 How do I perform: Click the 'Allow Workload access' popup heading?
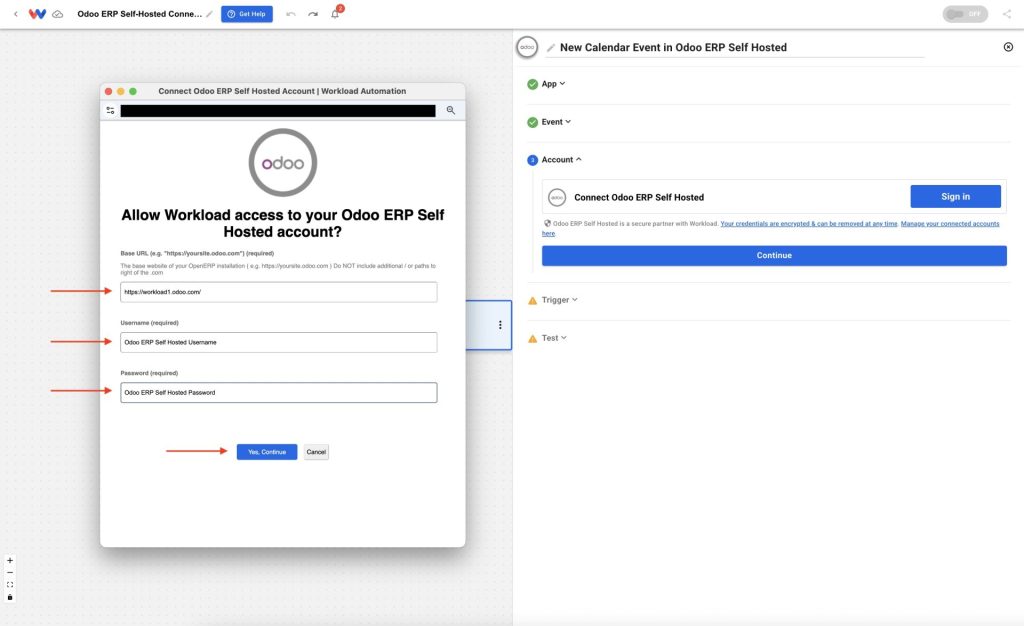point(283,223)
